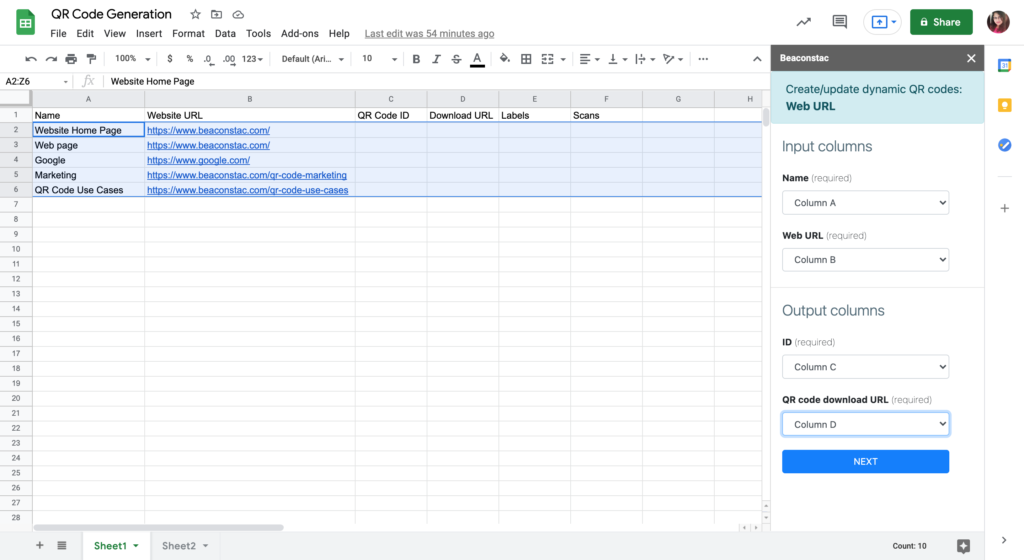This screenshot has width=1024, height=560.
Task: Open the font size 10 dropdown
Action: [379, 59]
